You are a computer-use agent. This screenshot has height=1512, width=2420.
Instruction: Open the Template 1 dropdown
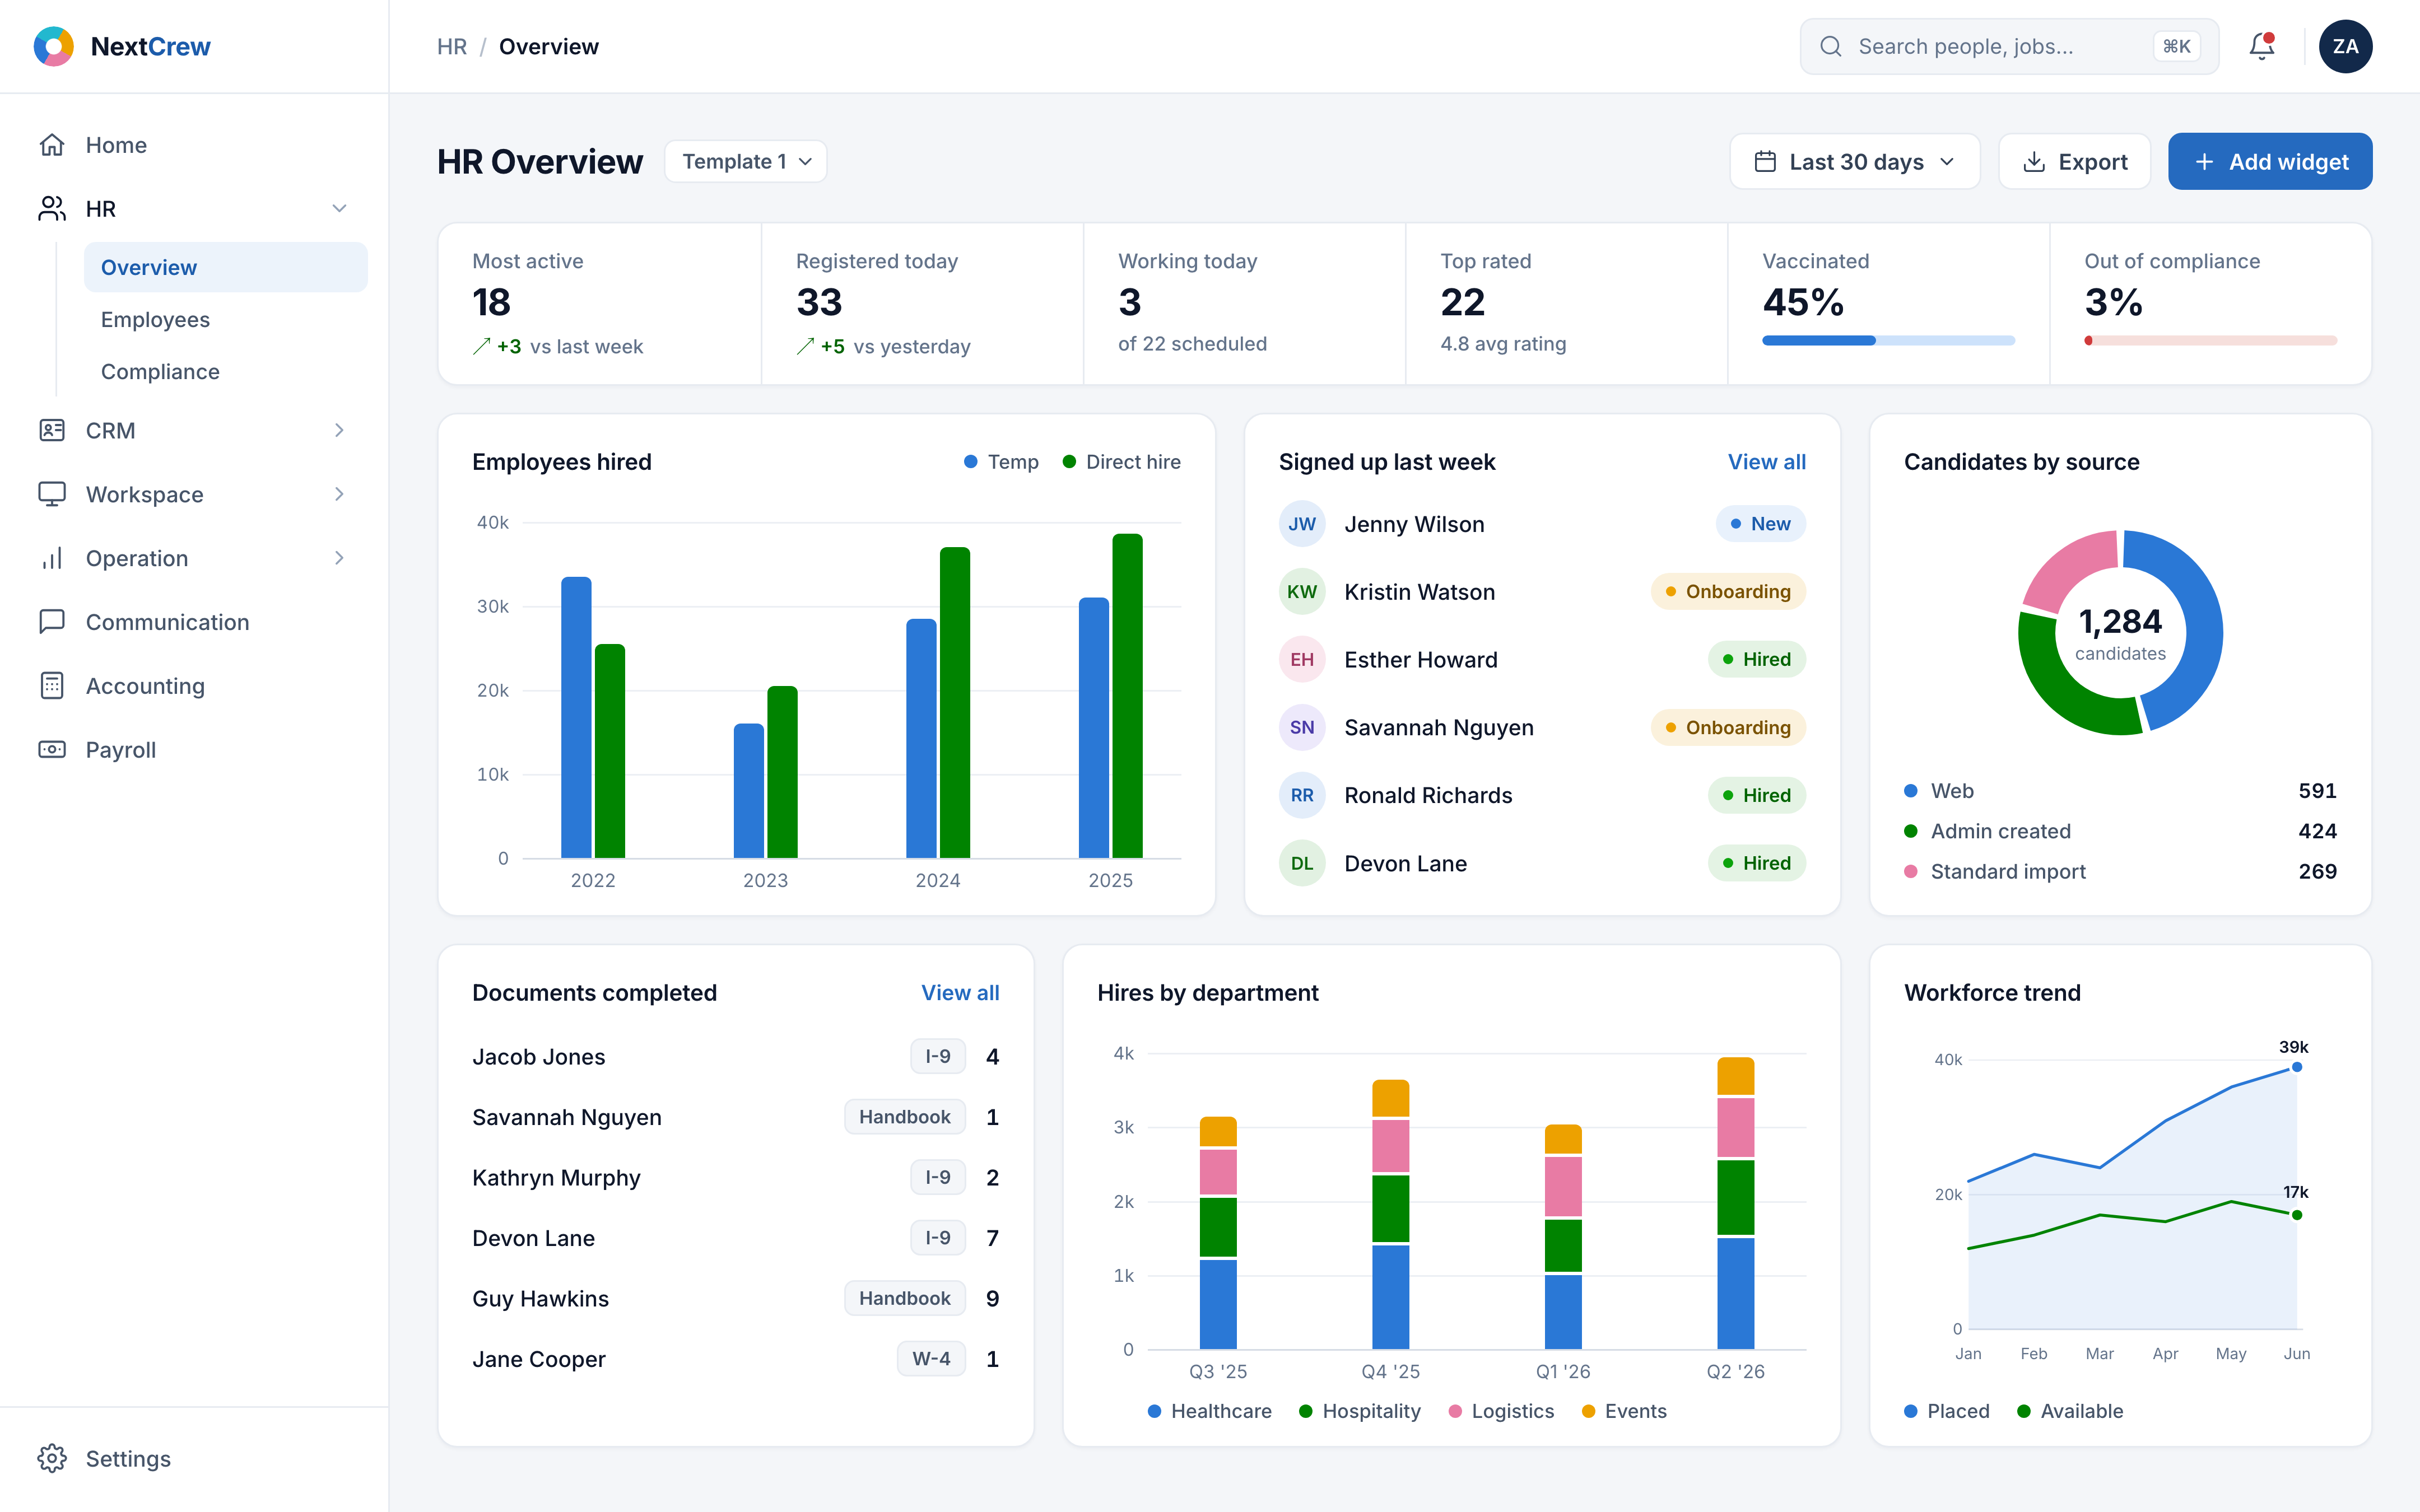coord(746,162)
